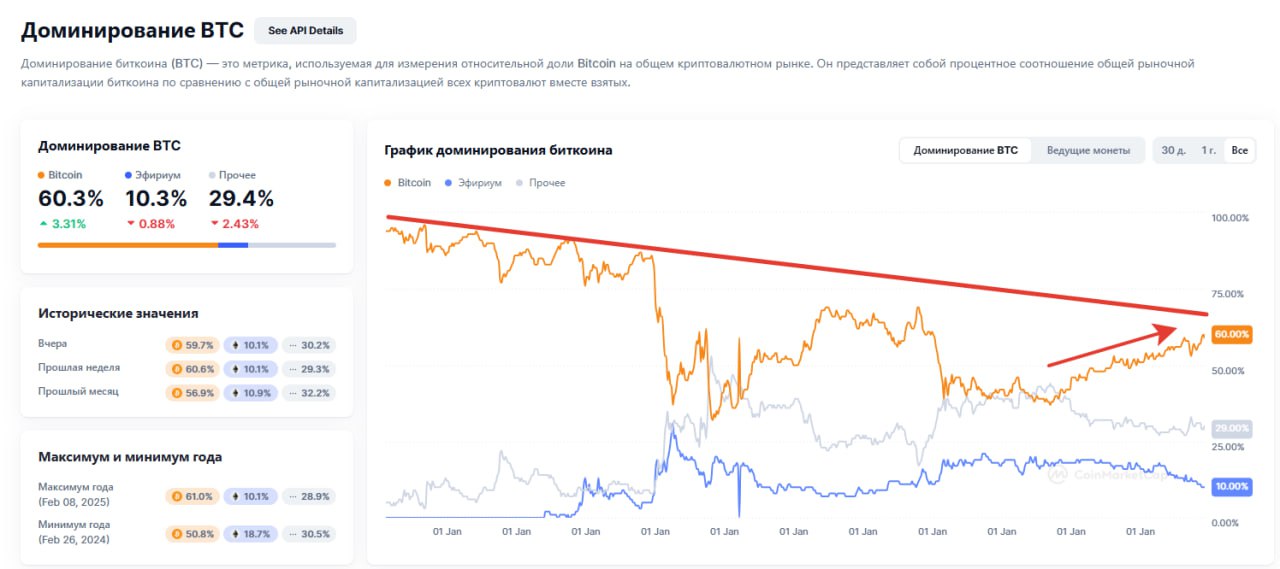Click the See API Details button

[x=305, y=30]
